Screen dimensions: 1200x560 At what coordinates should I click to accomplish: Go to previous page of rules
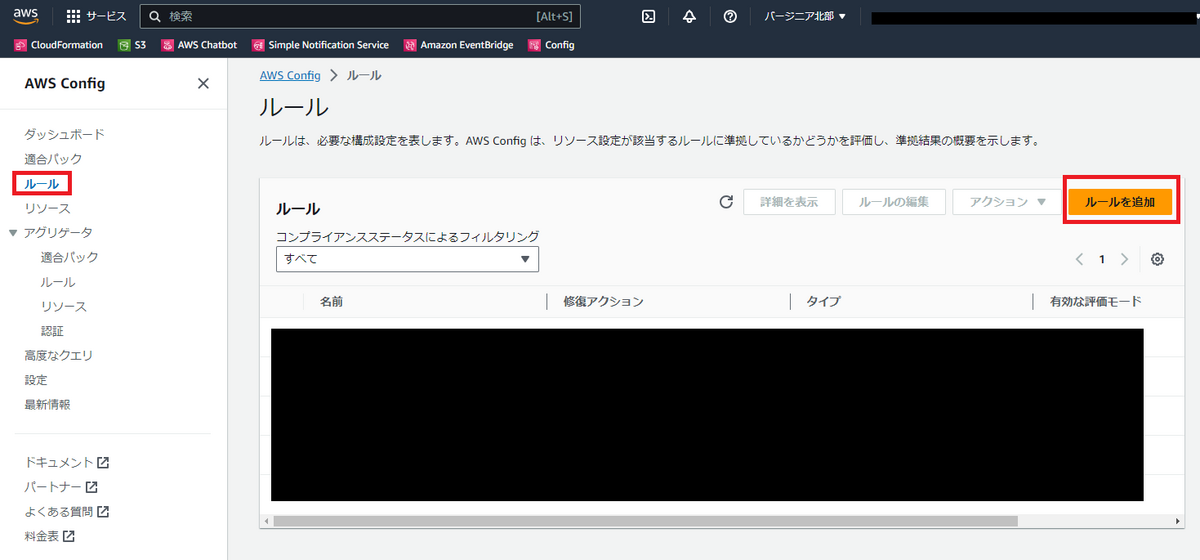click(x=1080, y=259)
